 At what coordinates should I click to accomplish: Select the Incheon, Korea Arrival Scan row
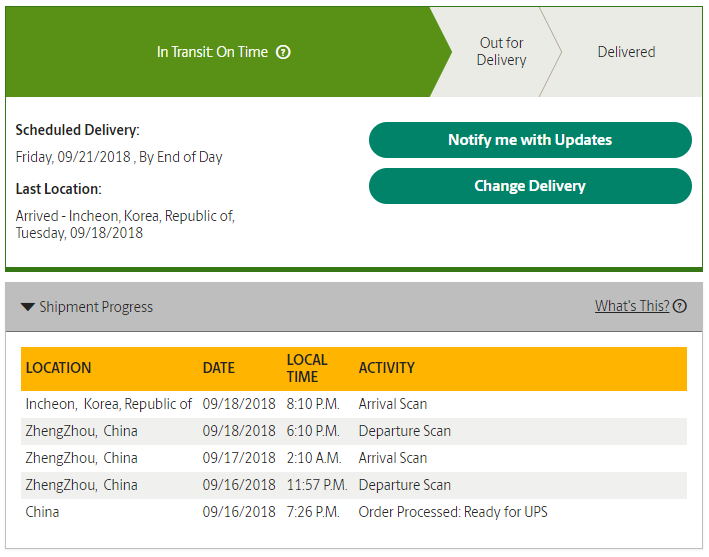coord(354,404)
